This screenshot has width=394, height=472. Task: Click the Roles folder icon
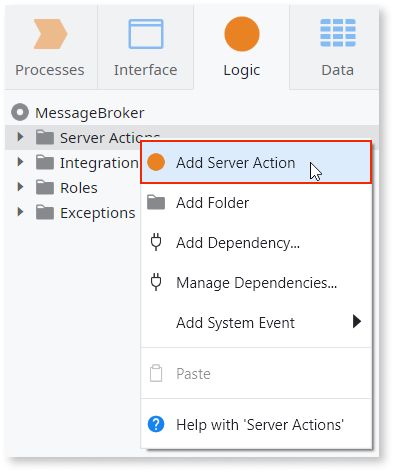(45, 187)
